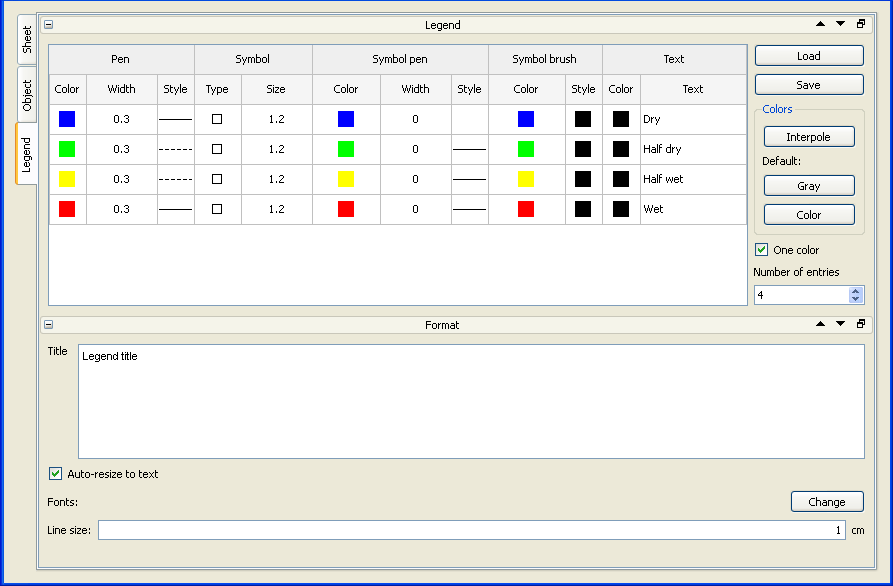The width and height of the screenshot is (893, 586).
Task: Click the Format panel up arrow icon
Action: 821,324
